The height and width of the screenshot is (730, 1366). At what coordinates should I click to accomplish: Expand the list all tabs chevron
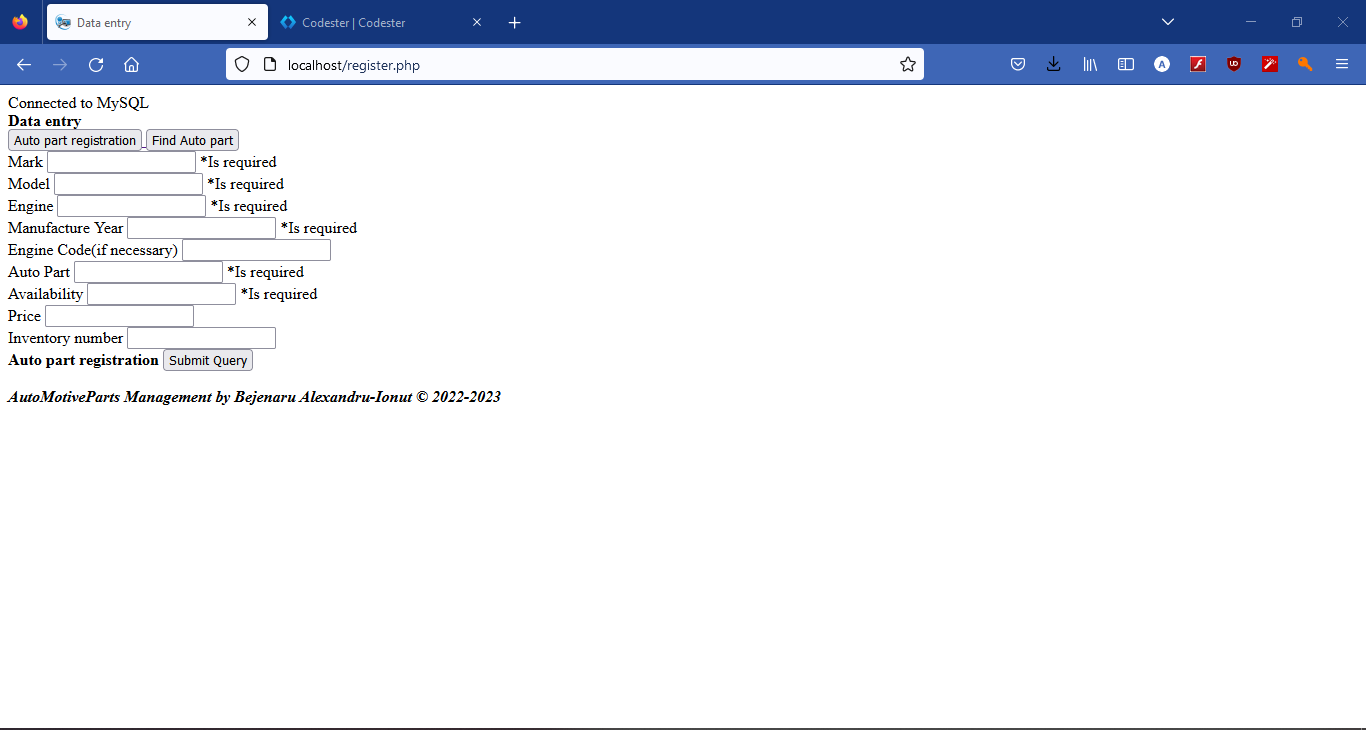coord(1167,22)
